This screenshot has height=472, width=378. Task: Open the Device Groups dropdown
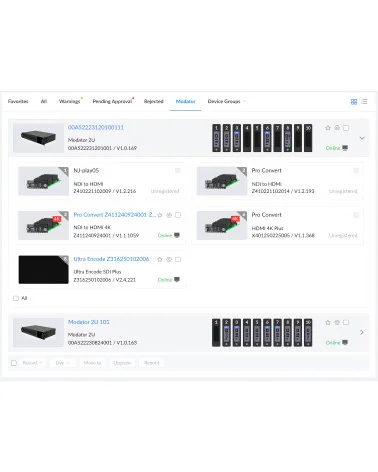click(227, 101)
